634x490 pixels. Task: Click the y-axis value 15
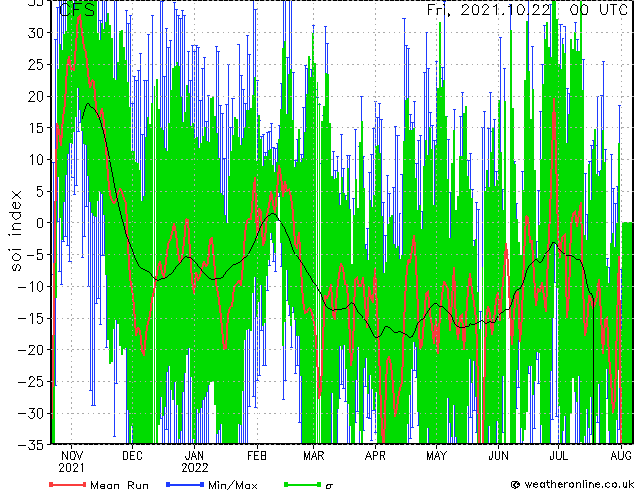[35, 128]
